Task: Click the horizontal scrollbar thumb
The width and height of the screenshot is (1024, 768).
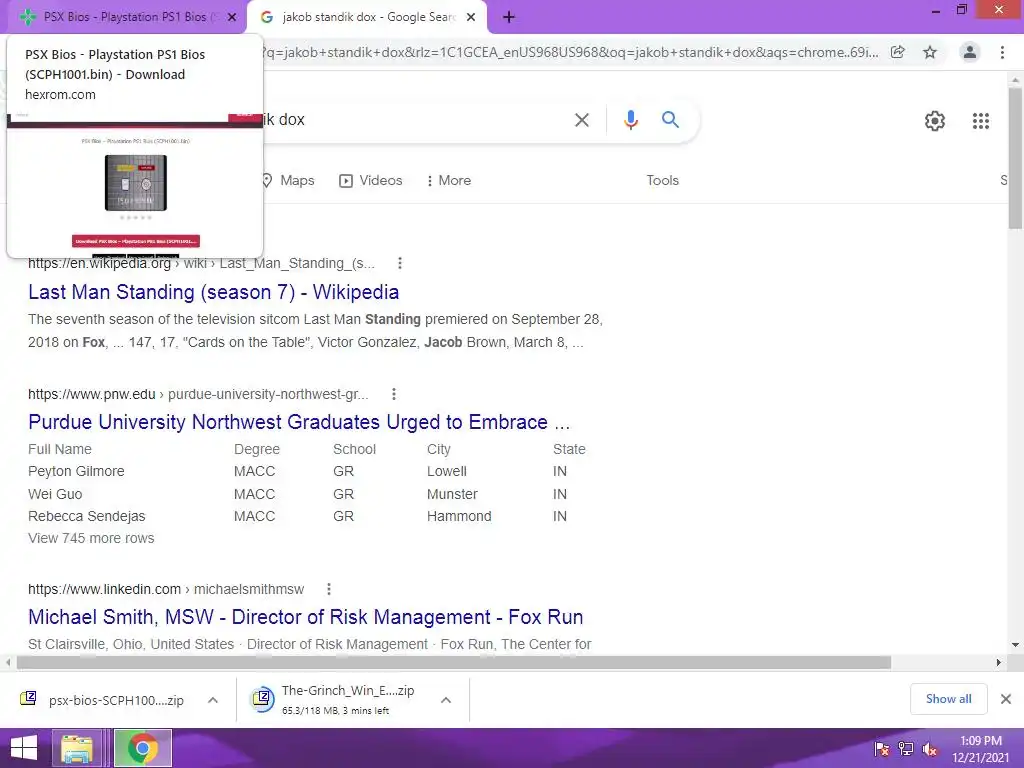Action: click(x=454, y=662)
